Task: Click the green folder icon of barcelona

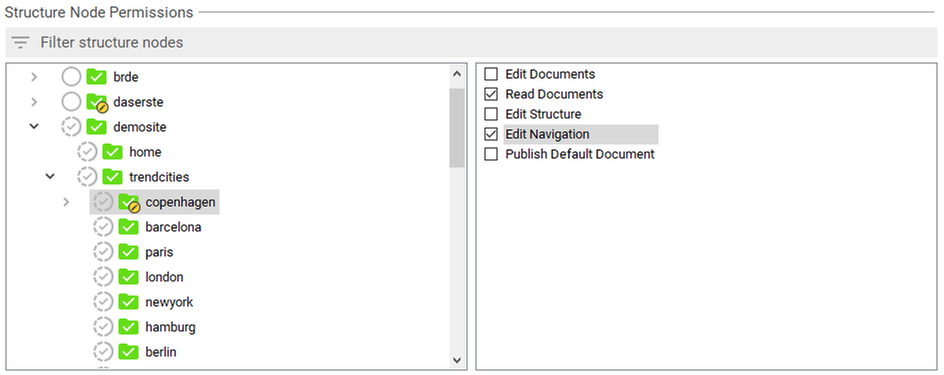Action: click(x=129, y=227)
